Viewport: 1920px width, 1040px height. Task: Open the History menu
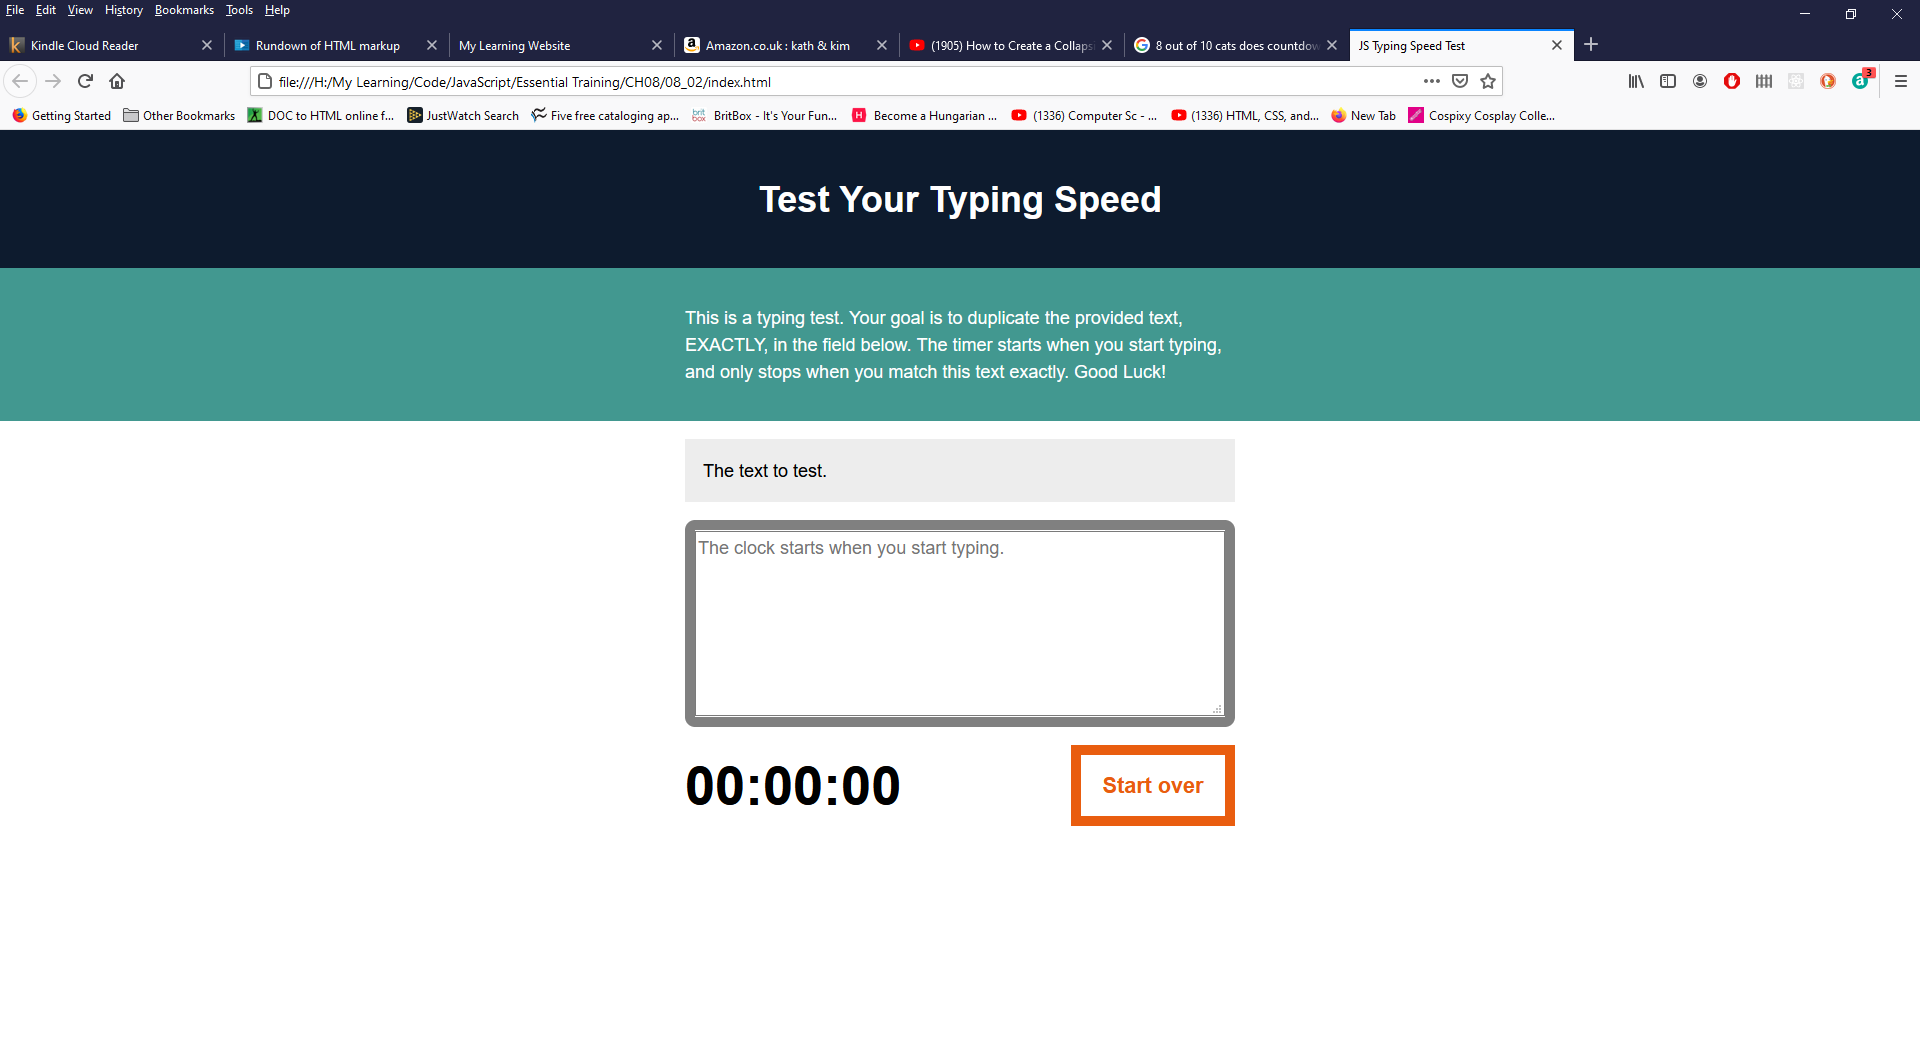(x=124, y=10)
